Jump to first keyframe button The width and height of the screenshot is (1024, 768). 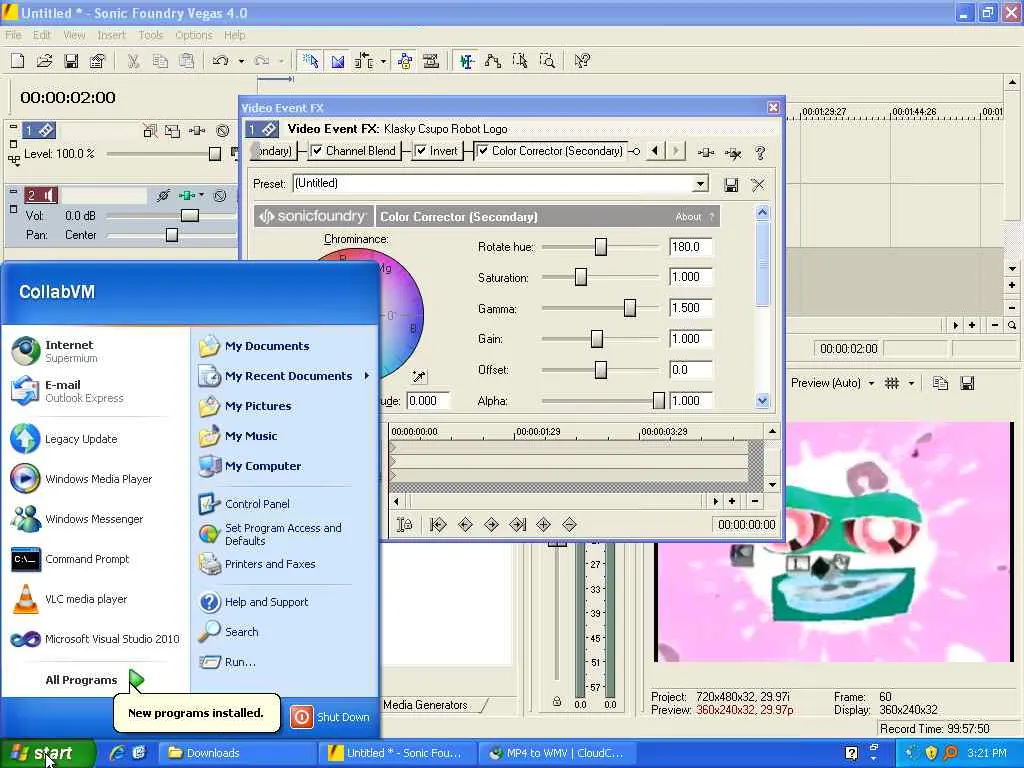438,524
